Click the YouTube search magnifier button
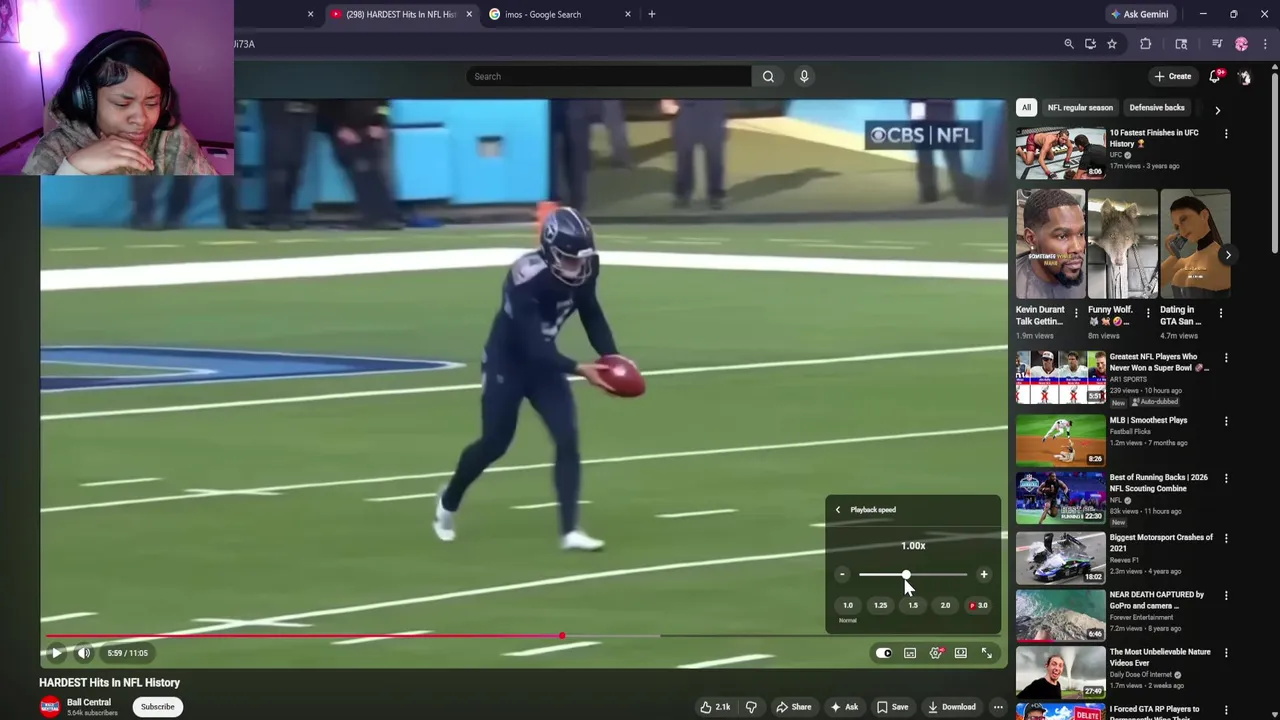Image resolution: width=1280 pixels, height=720 pixels. point(768,76)
